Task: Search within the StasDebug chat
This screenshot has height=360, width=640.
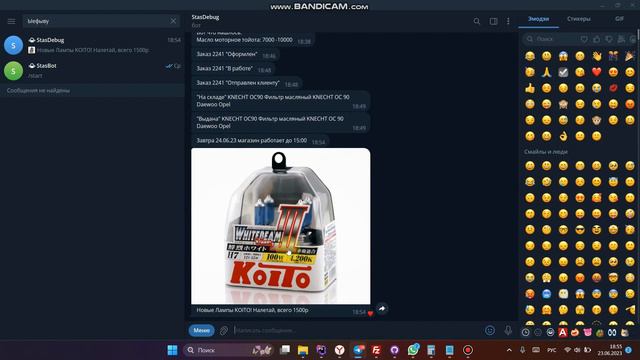Action: (x=477, y=21)
